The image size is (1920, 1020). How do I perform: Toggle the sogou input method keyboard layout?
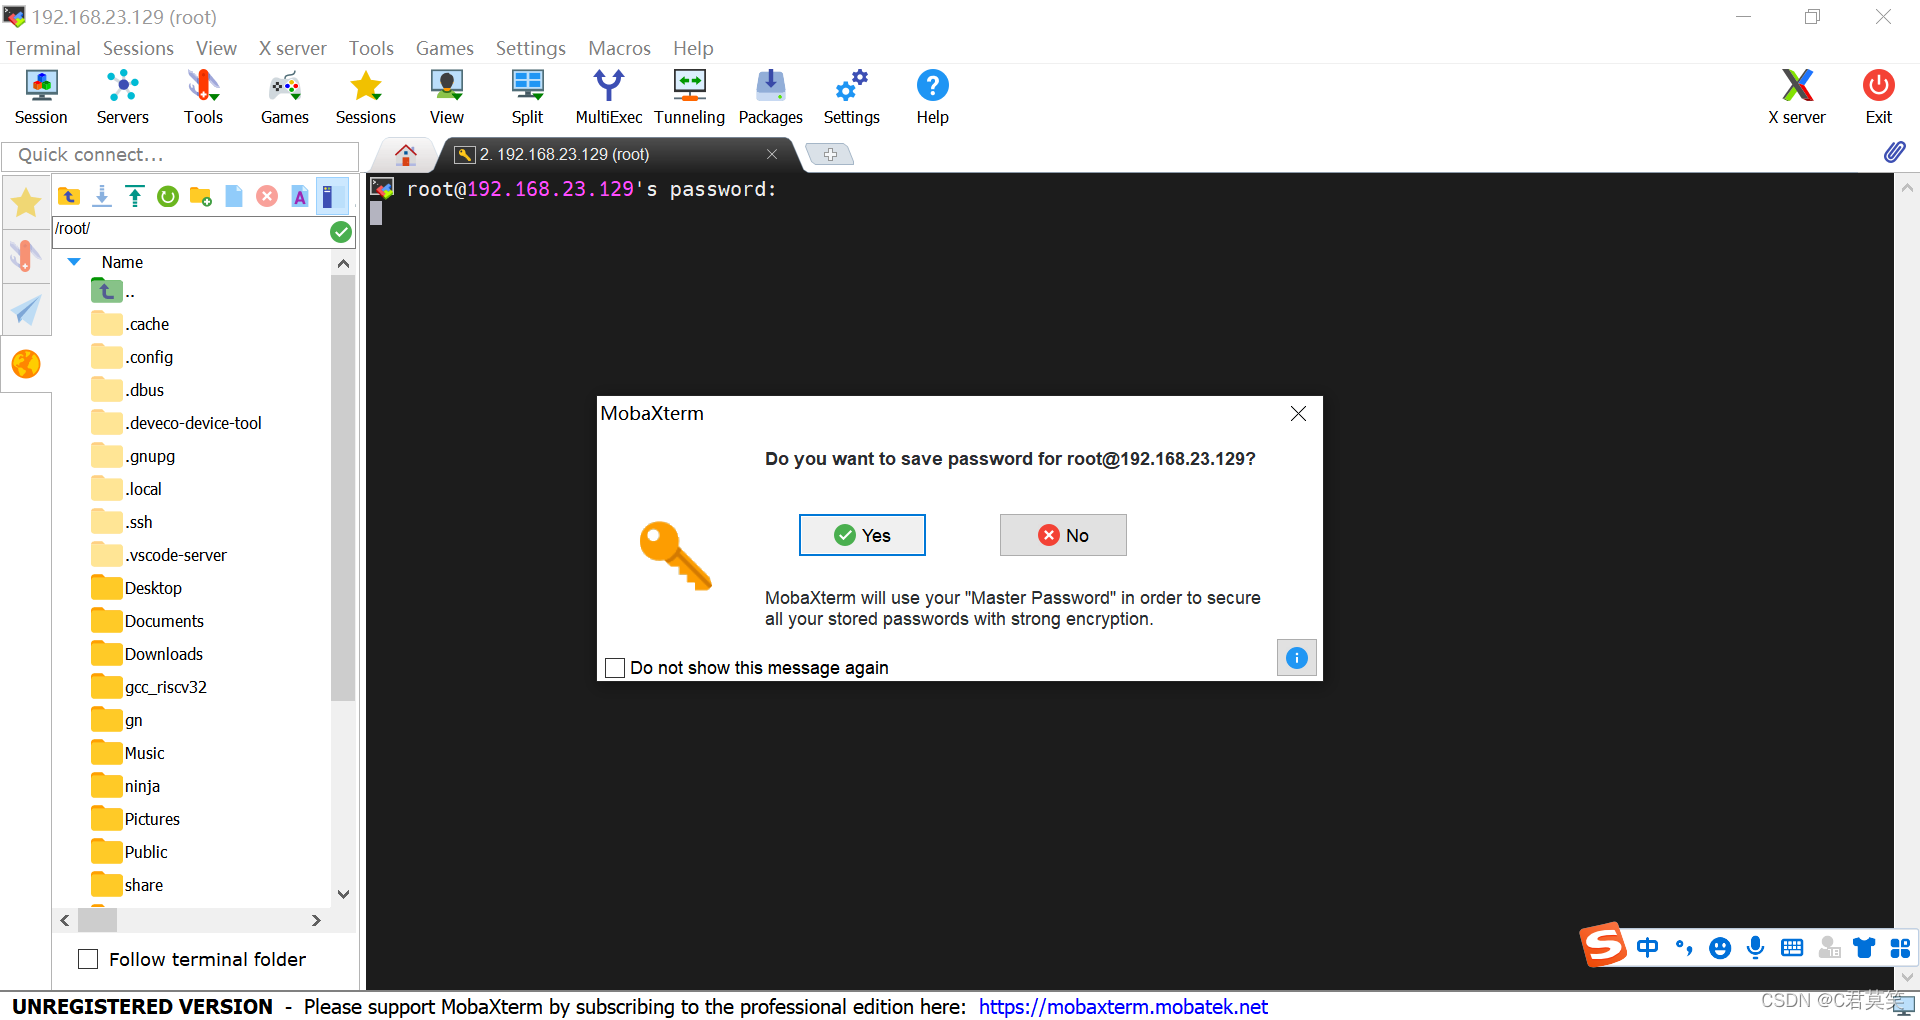(x=1792, y=947)
